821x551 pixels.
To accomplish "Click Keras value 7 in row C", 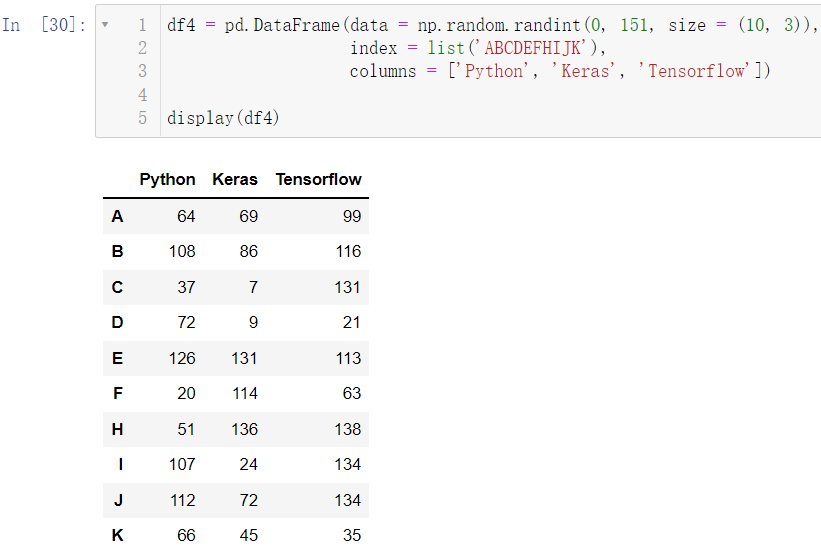I will 253,287.
